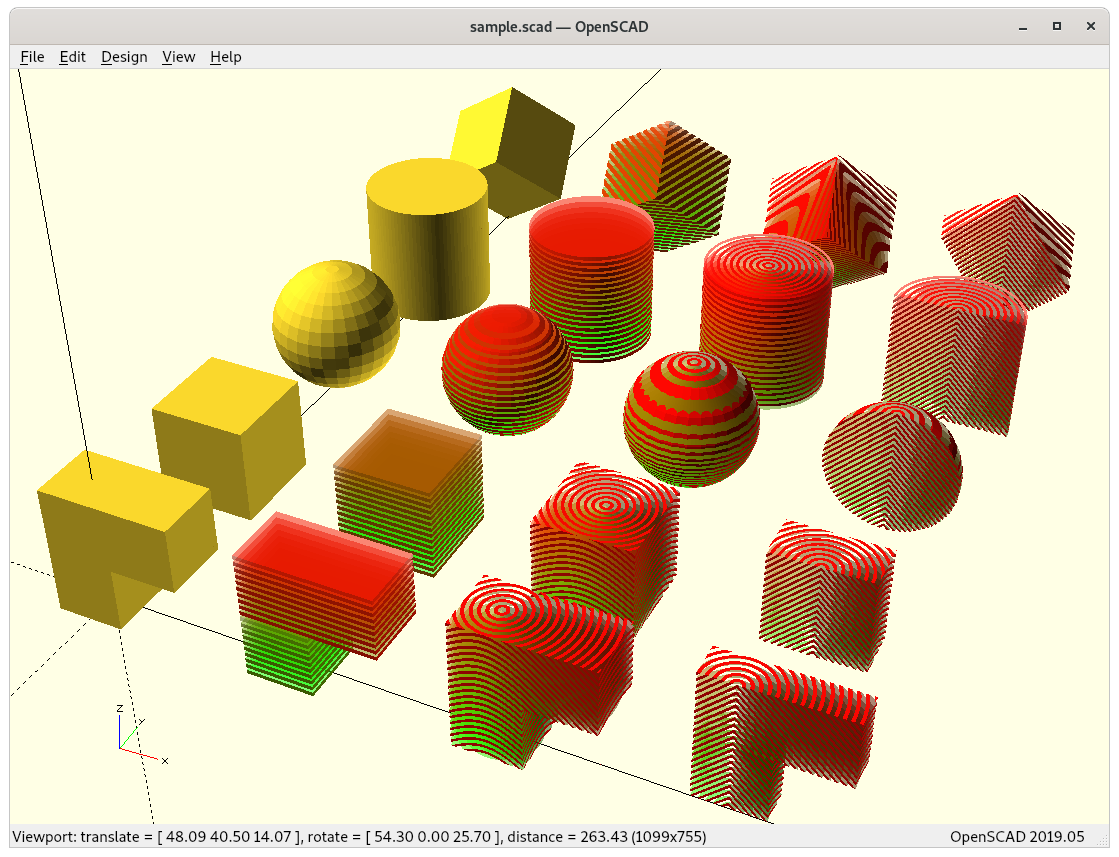Click the solid yellow cylinder
The height and width of the screenshot is (857, 1119).
[428, 240]
